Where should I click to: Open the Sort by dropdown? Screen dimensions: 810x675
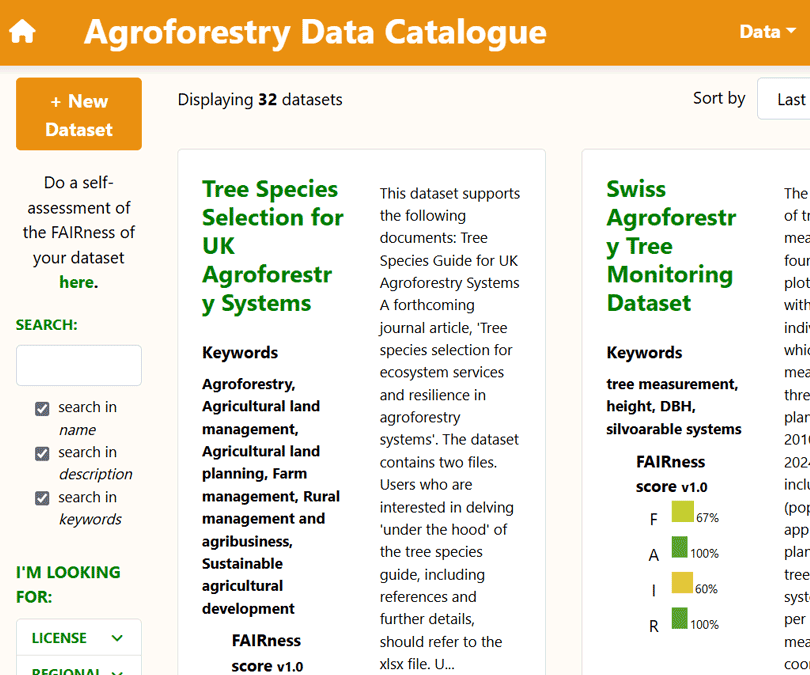click(x=784, y=99)
